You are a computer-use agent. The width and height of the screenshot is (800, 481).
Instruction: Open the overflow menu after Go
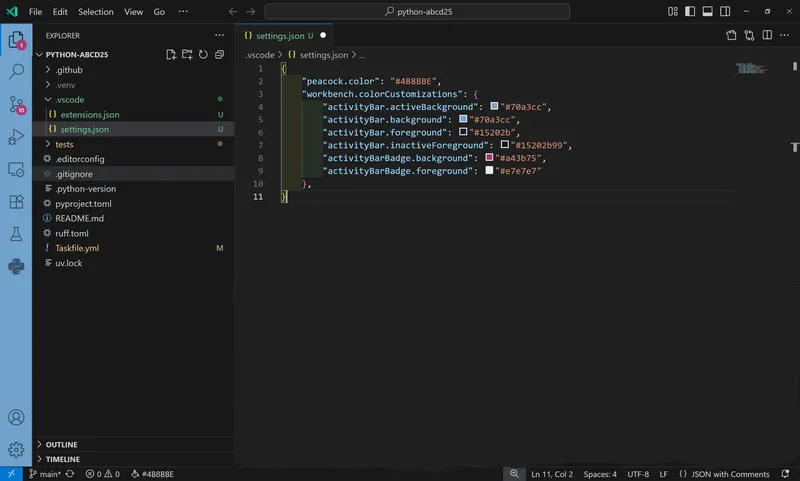point(183,11)
